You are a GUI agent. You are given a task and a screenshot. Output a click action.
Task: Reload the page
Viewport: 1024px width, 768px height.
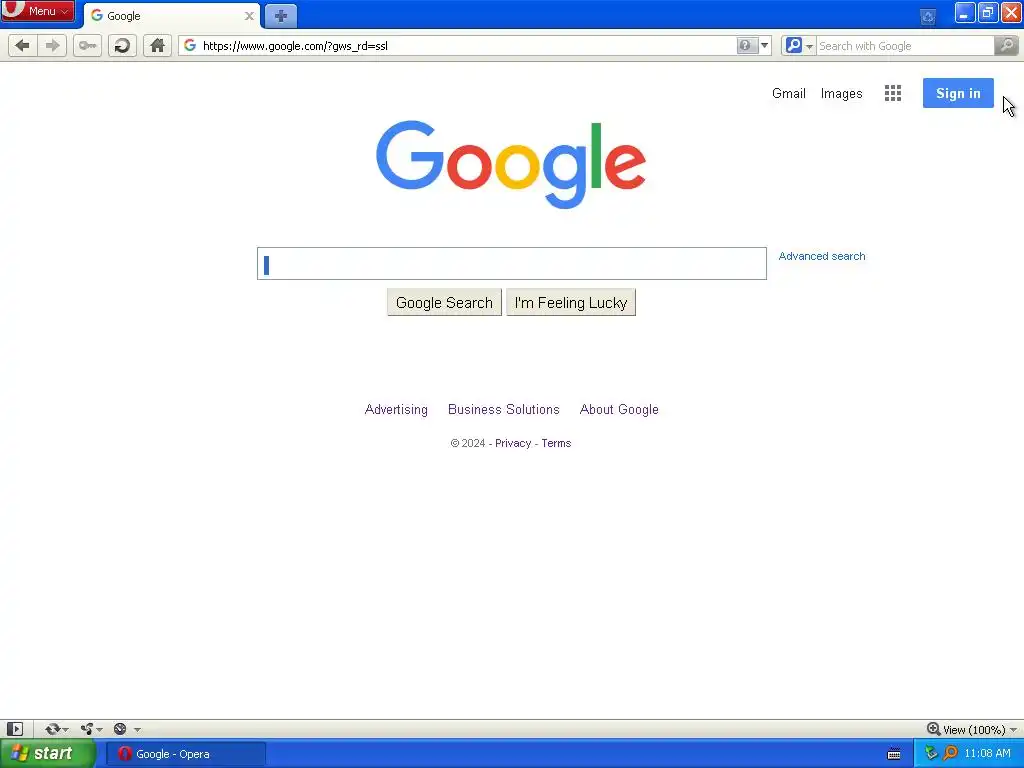click(x=122, y=46)
